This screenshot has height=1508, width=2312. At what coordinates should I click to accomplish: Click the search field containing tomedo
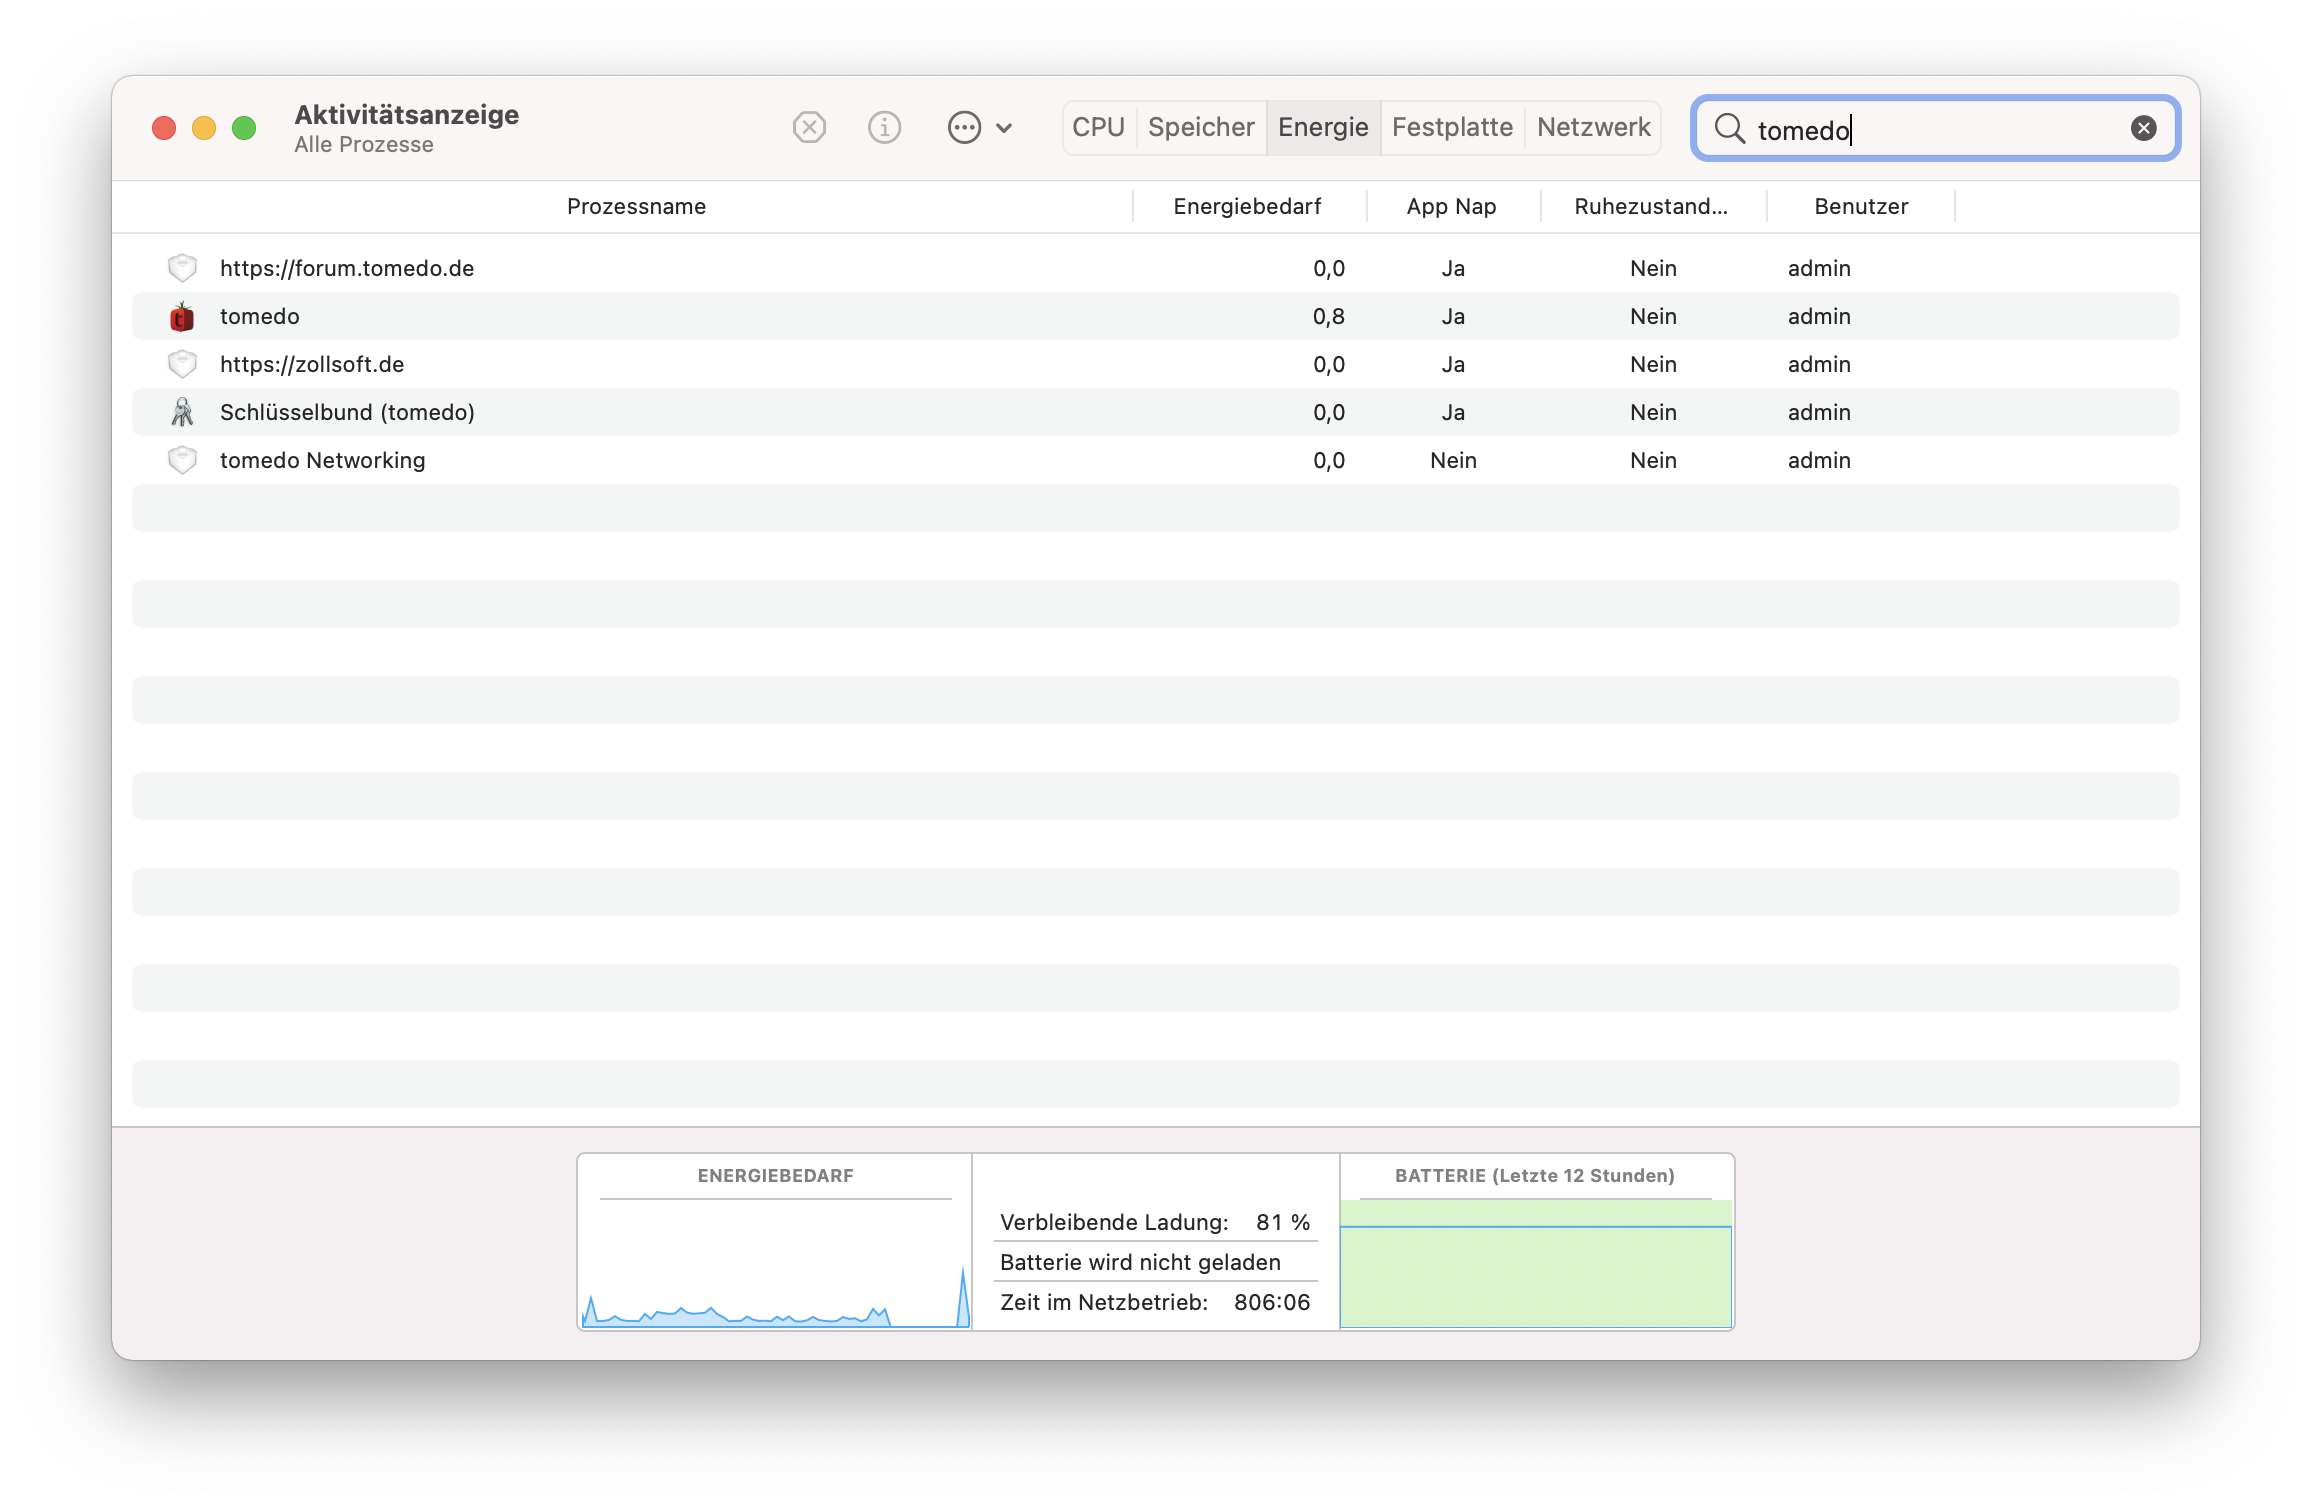(x=1935, y=128)
